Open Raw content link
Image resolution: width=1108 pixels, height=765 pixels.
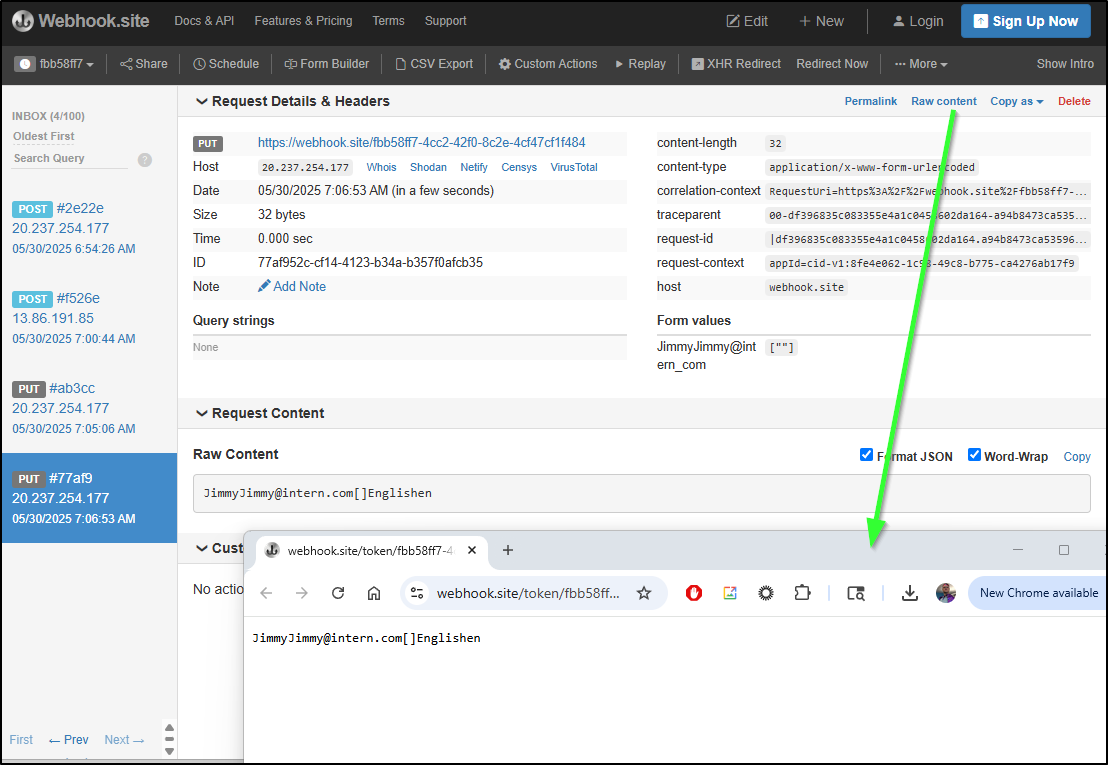[x=943, y=101]
